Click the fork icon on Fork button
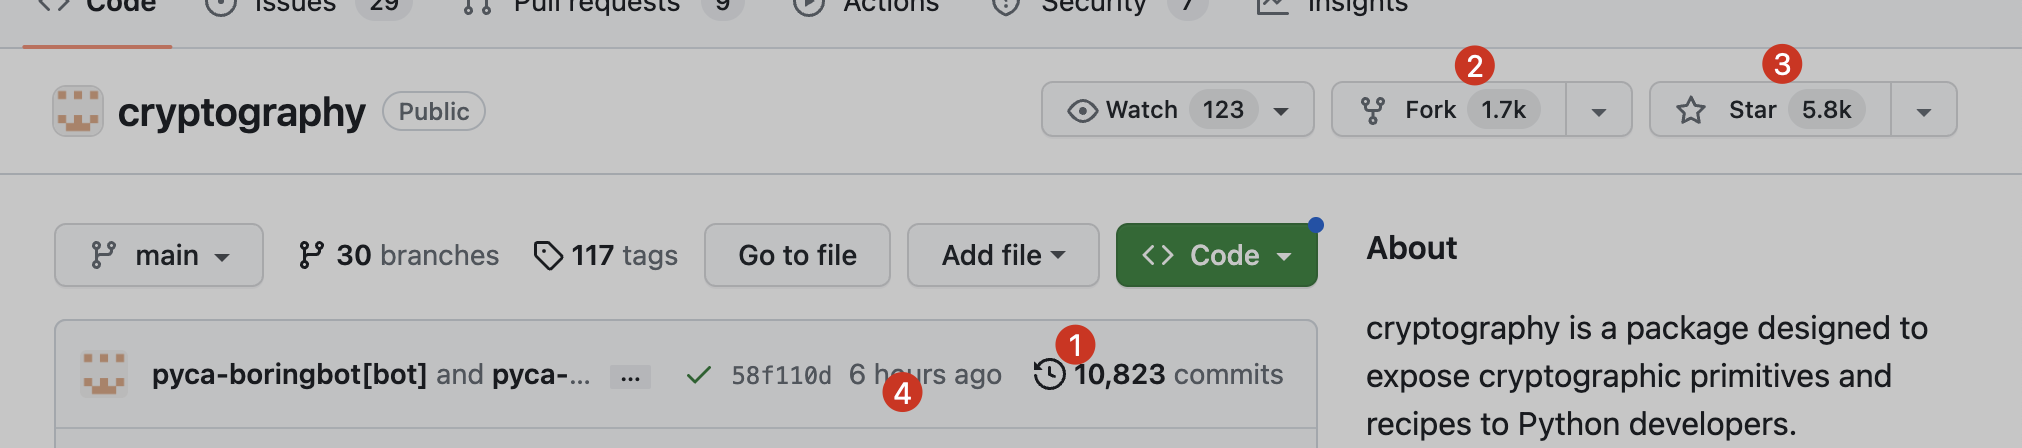Screen dimensions: 2022x448 coord(1373,110)
